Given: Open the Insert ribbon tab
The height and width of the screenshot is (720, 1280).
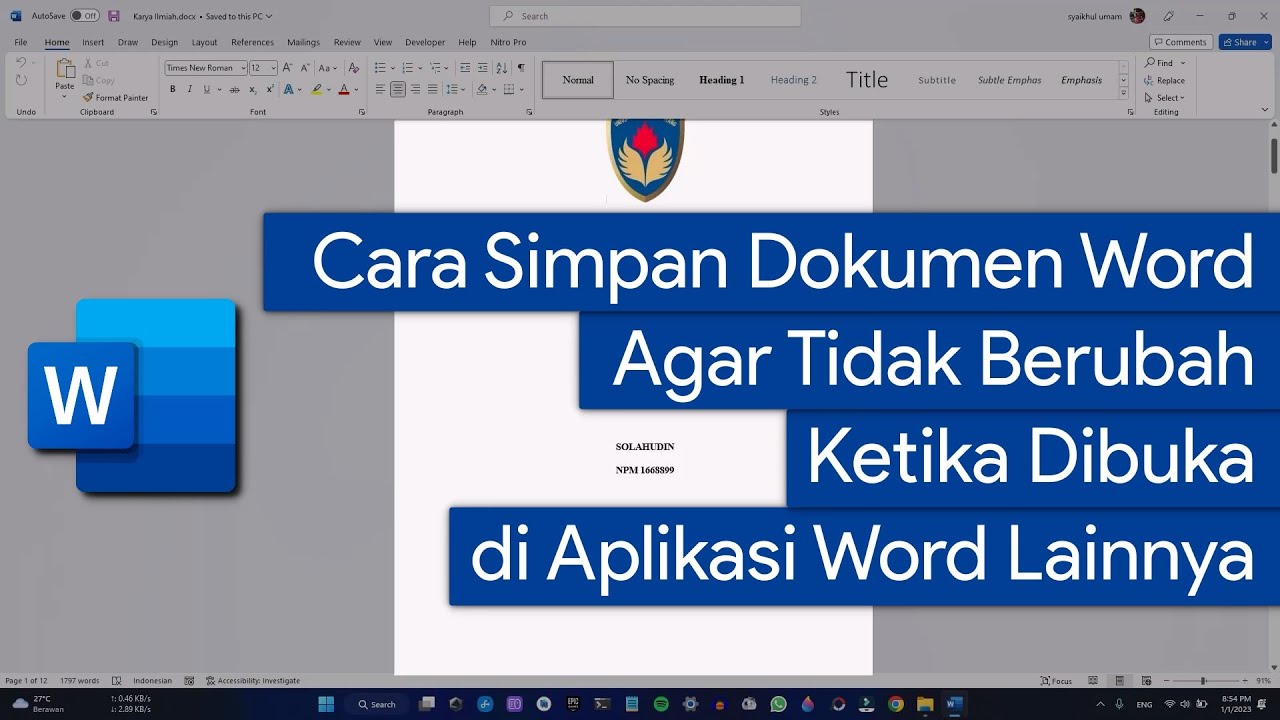Looking at the screenshot, I should (93, 42).
